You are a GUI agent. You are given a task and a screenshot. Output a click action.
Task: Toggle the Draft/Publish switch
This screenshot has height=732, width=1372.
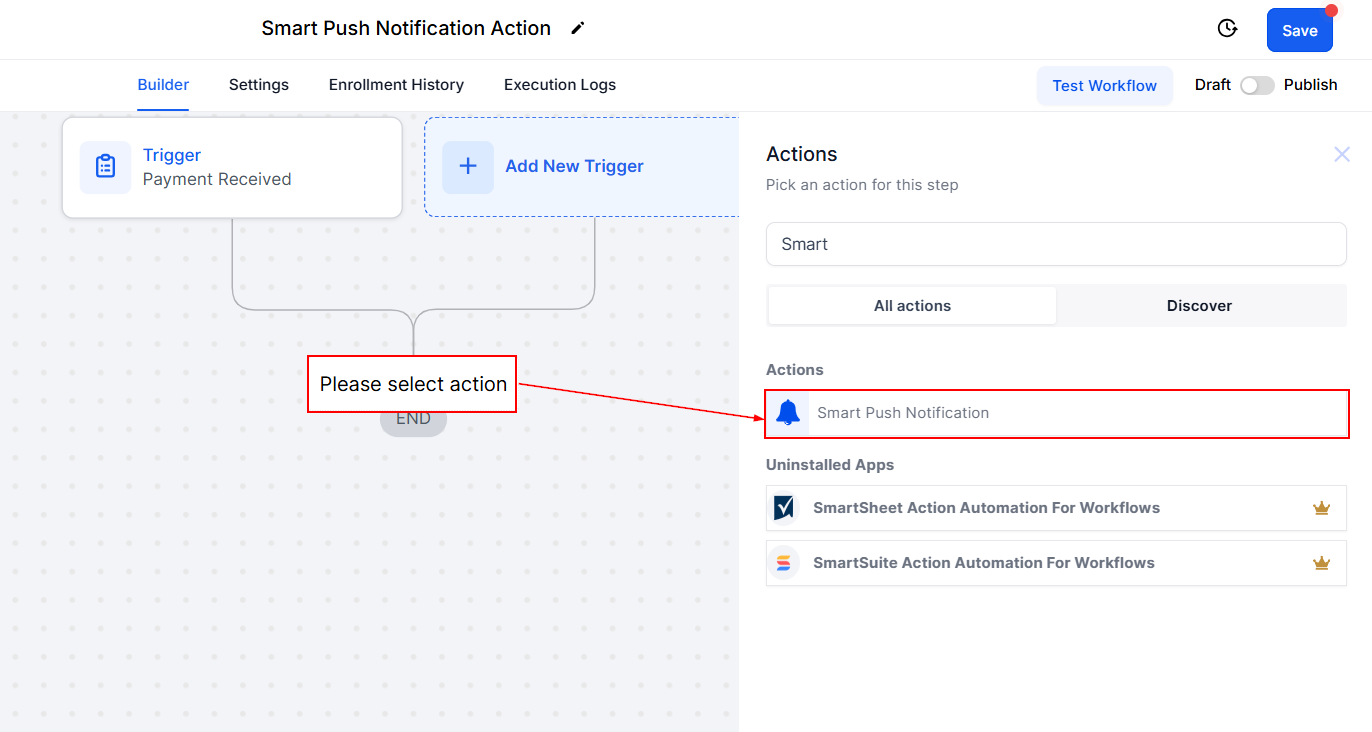pos(1257,85)
